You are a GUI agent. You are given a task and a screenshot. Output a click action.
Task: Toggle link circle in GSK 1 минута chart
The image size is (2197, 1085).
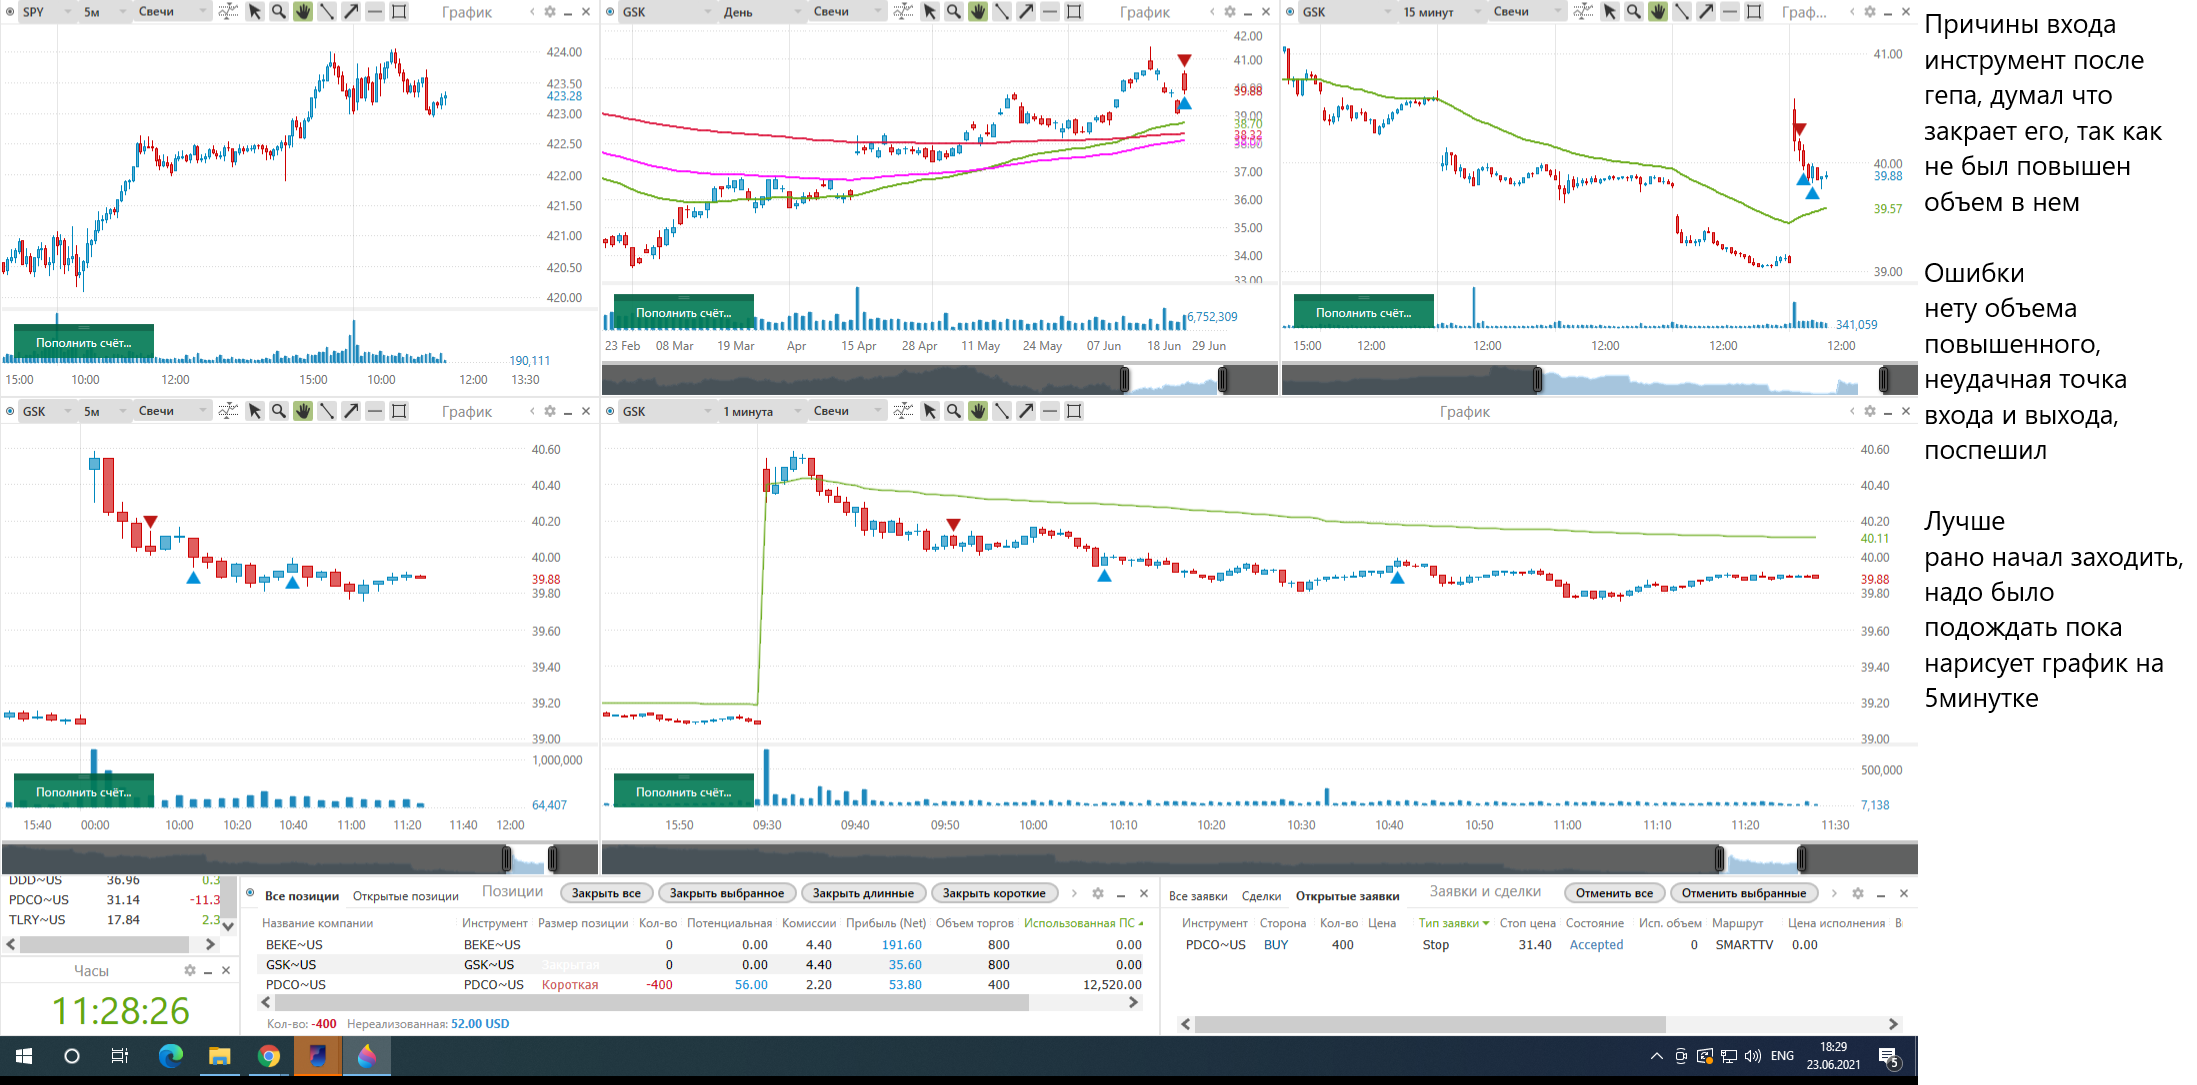point(610,411)
